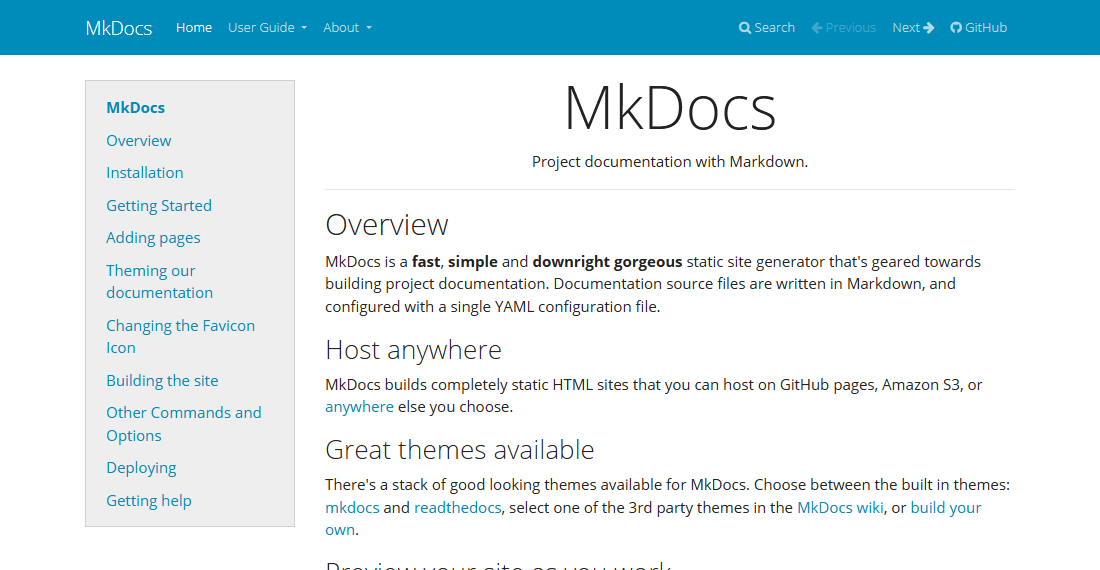Screen dimensions: 1100x570
Task: Jump to Installation section in sidebar
Action: pyautogui.click(x=145, y=172)
